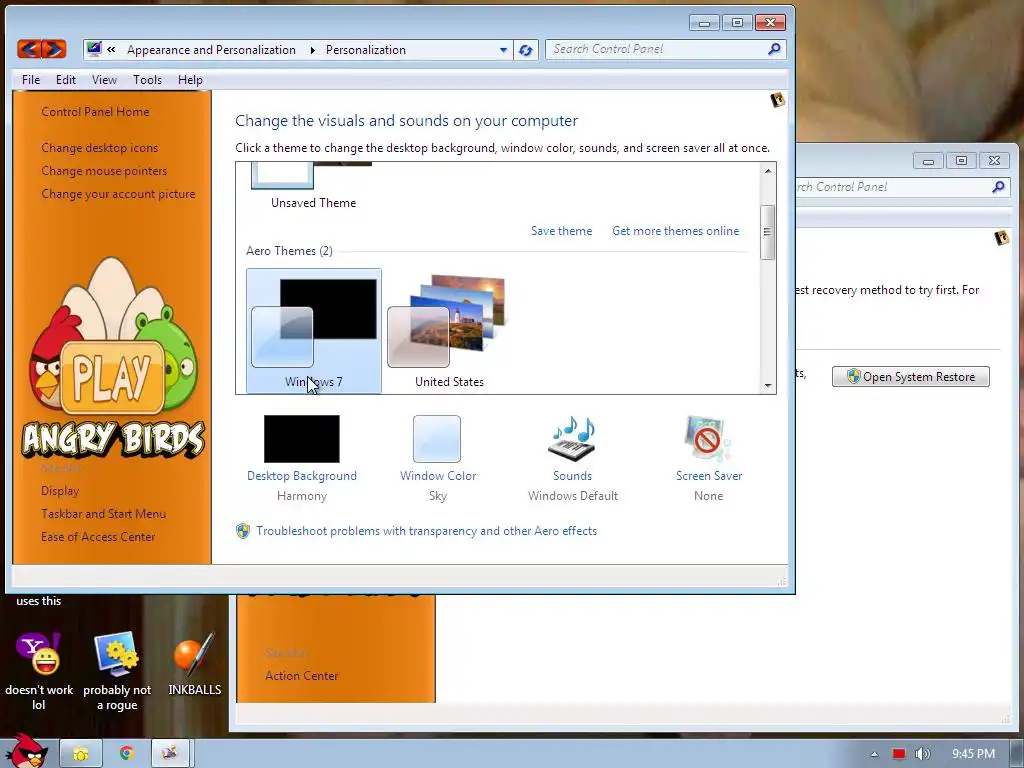1024x768 pixels.
Task: Click the Open System Restore button
Action: pos(910,377)
